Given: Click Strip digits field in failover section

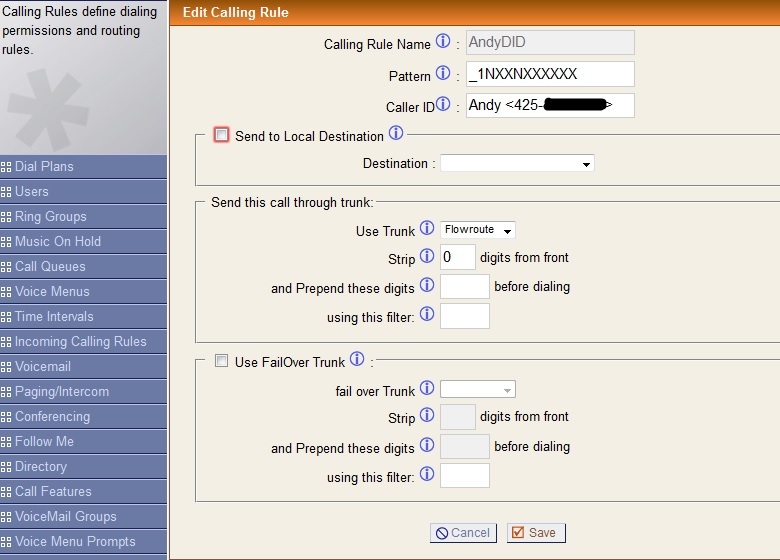Looking at the screenshot, I should [x=458, y=417].
